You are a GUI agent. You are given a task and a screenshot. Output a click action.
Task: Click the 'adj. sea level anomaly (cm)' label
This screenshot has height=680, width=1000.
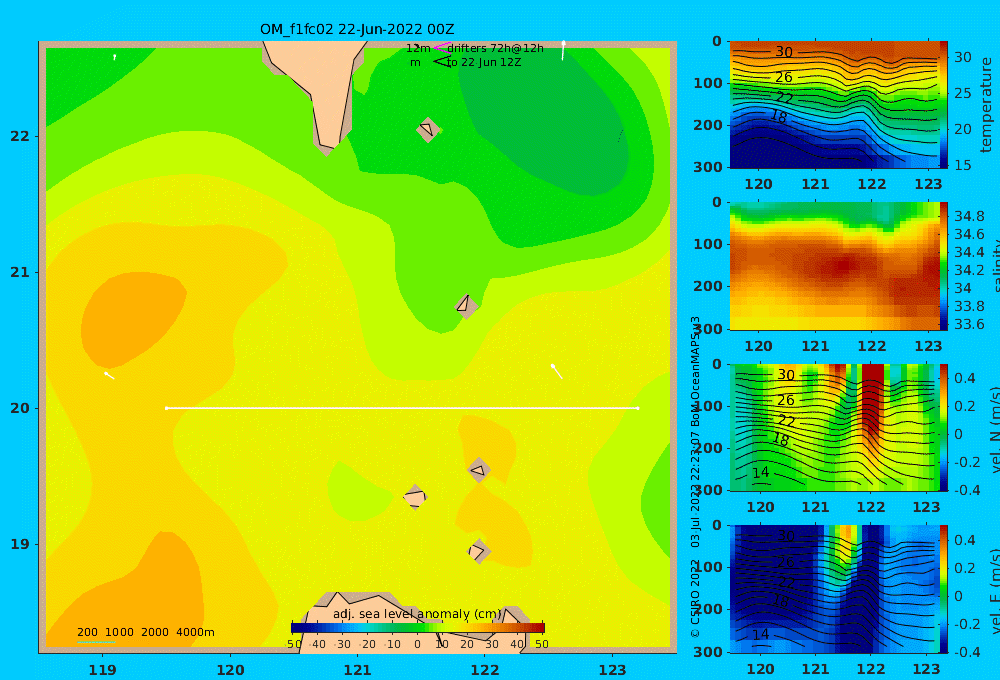pyautogui.click(x=417, y=614)
